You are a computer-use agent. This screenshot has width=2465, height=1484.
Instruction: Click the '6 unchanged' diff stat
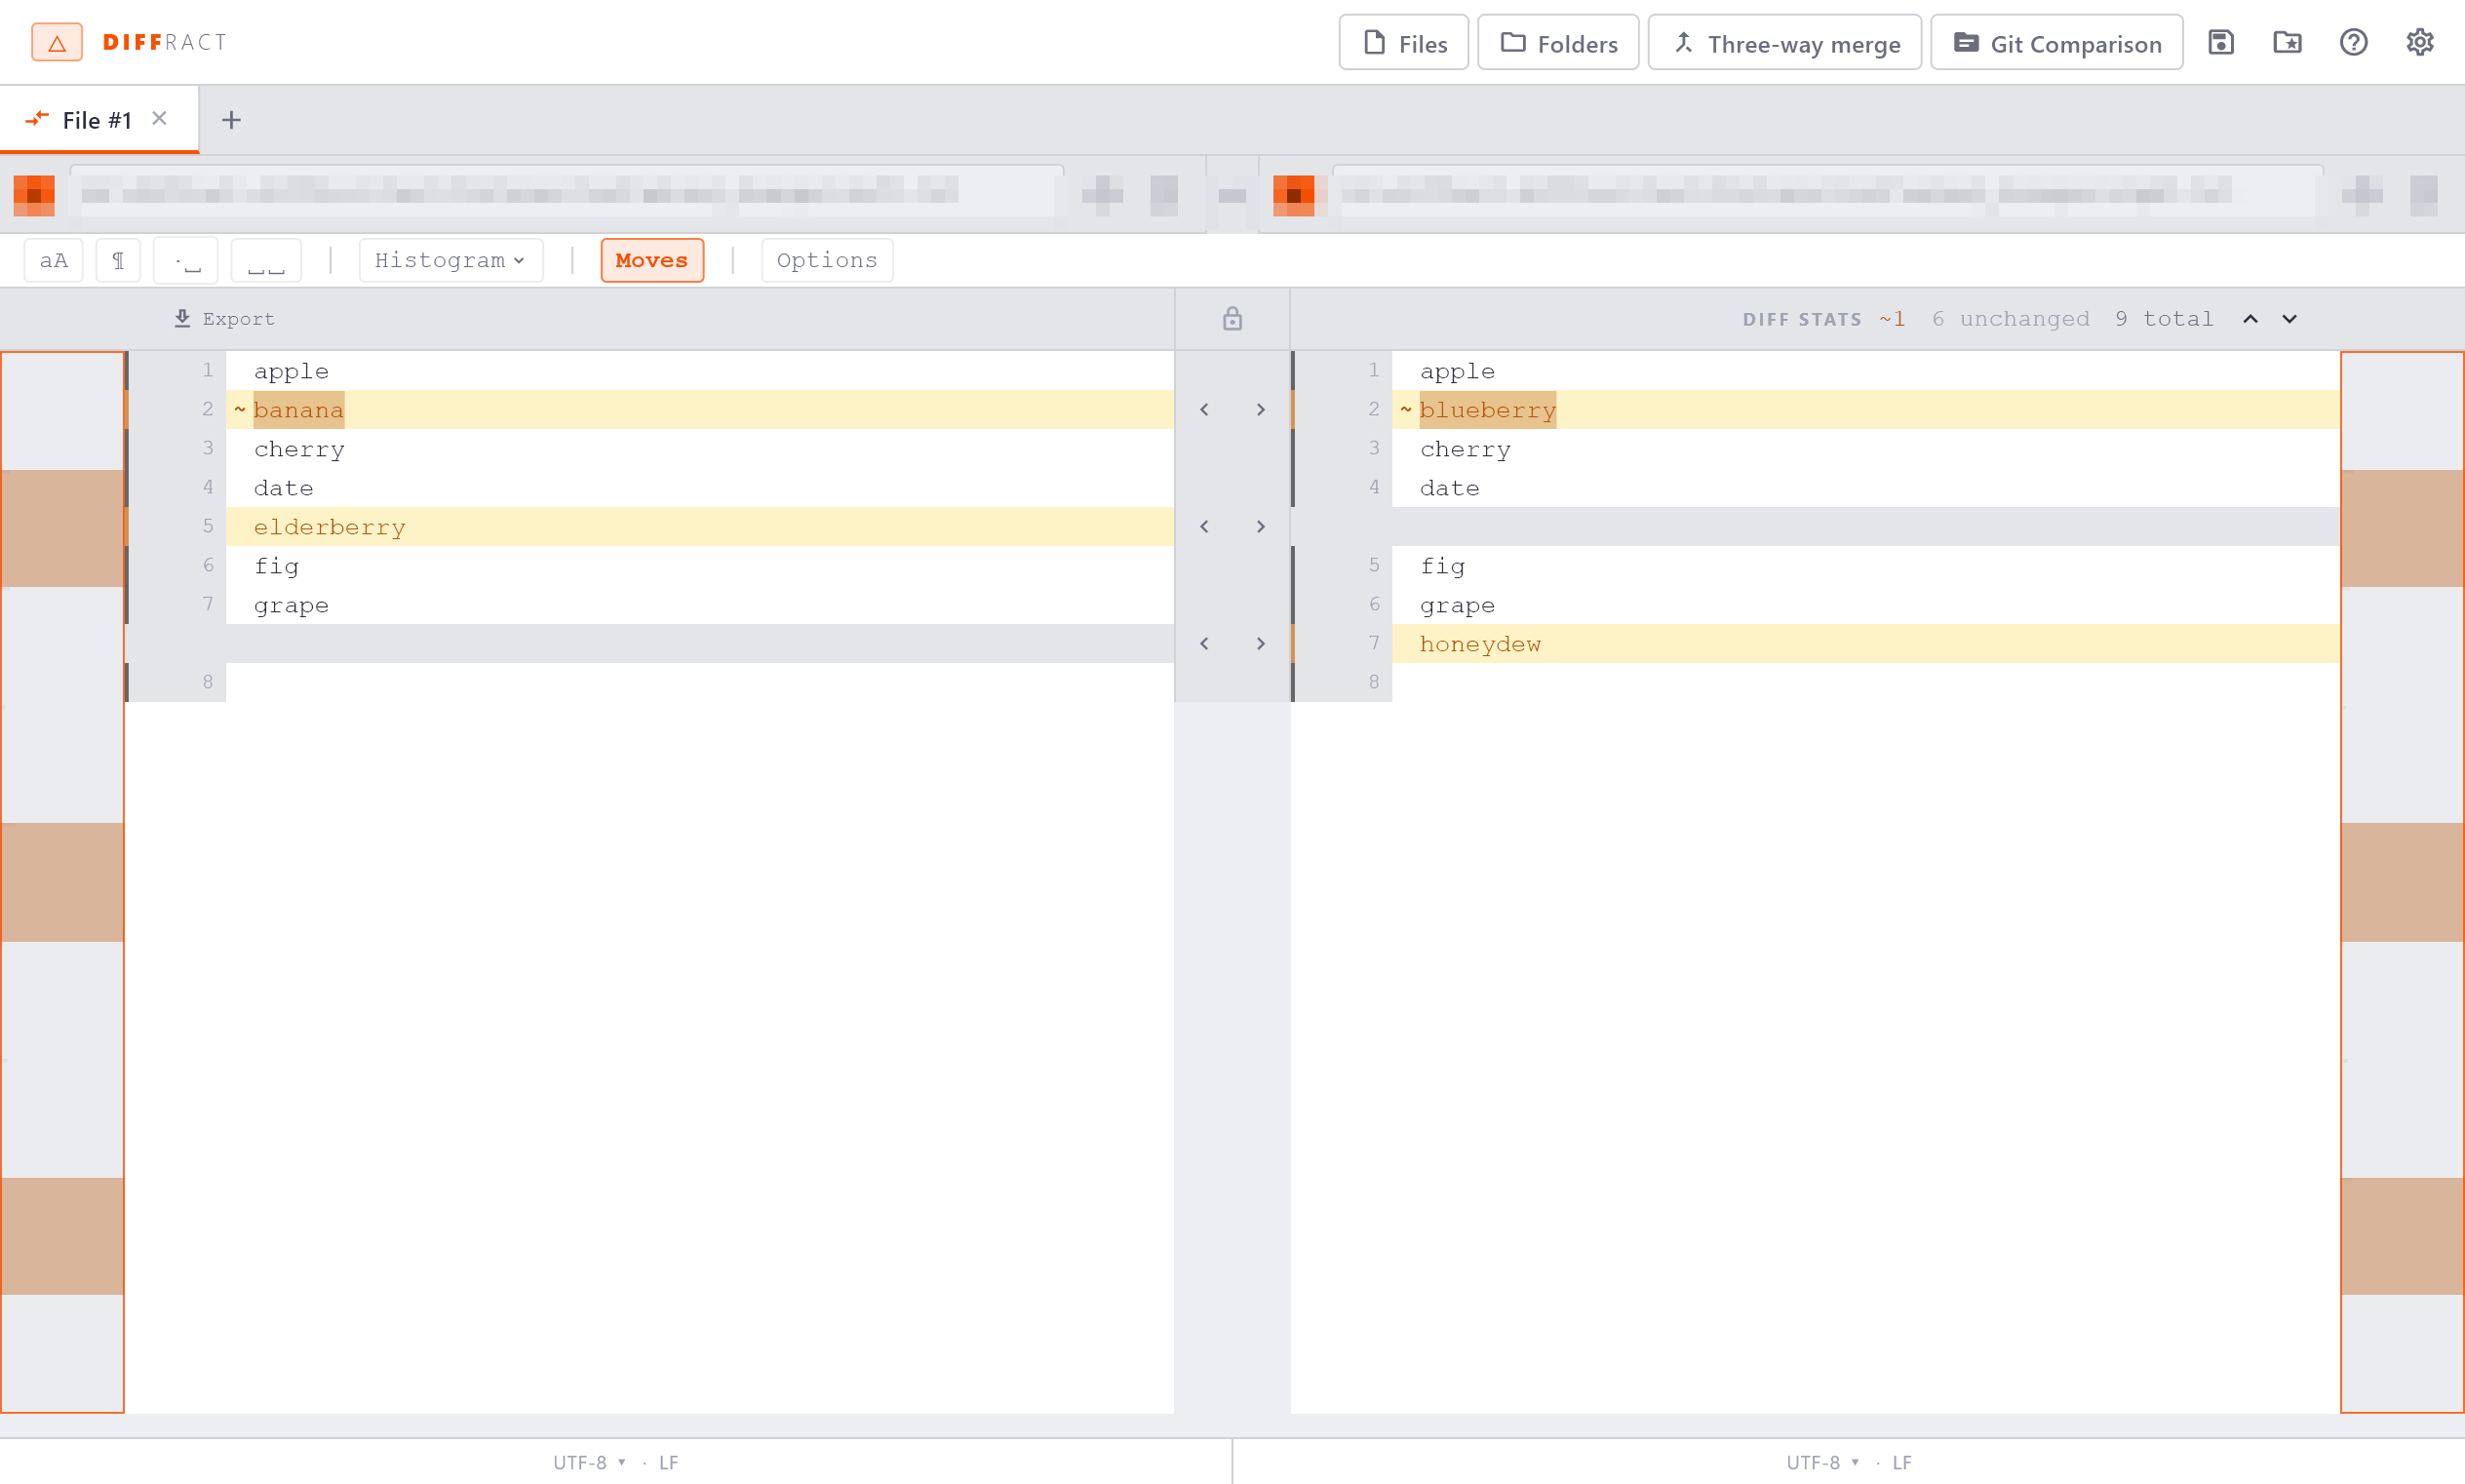pos(2010,319)
